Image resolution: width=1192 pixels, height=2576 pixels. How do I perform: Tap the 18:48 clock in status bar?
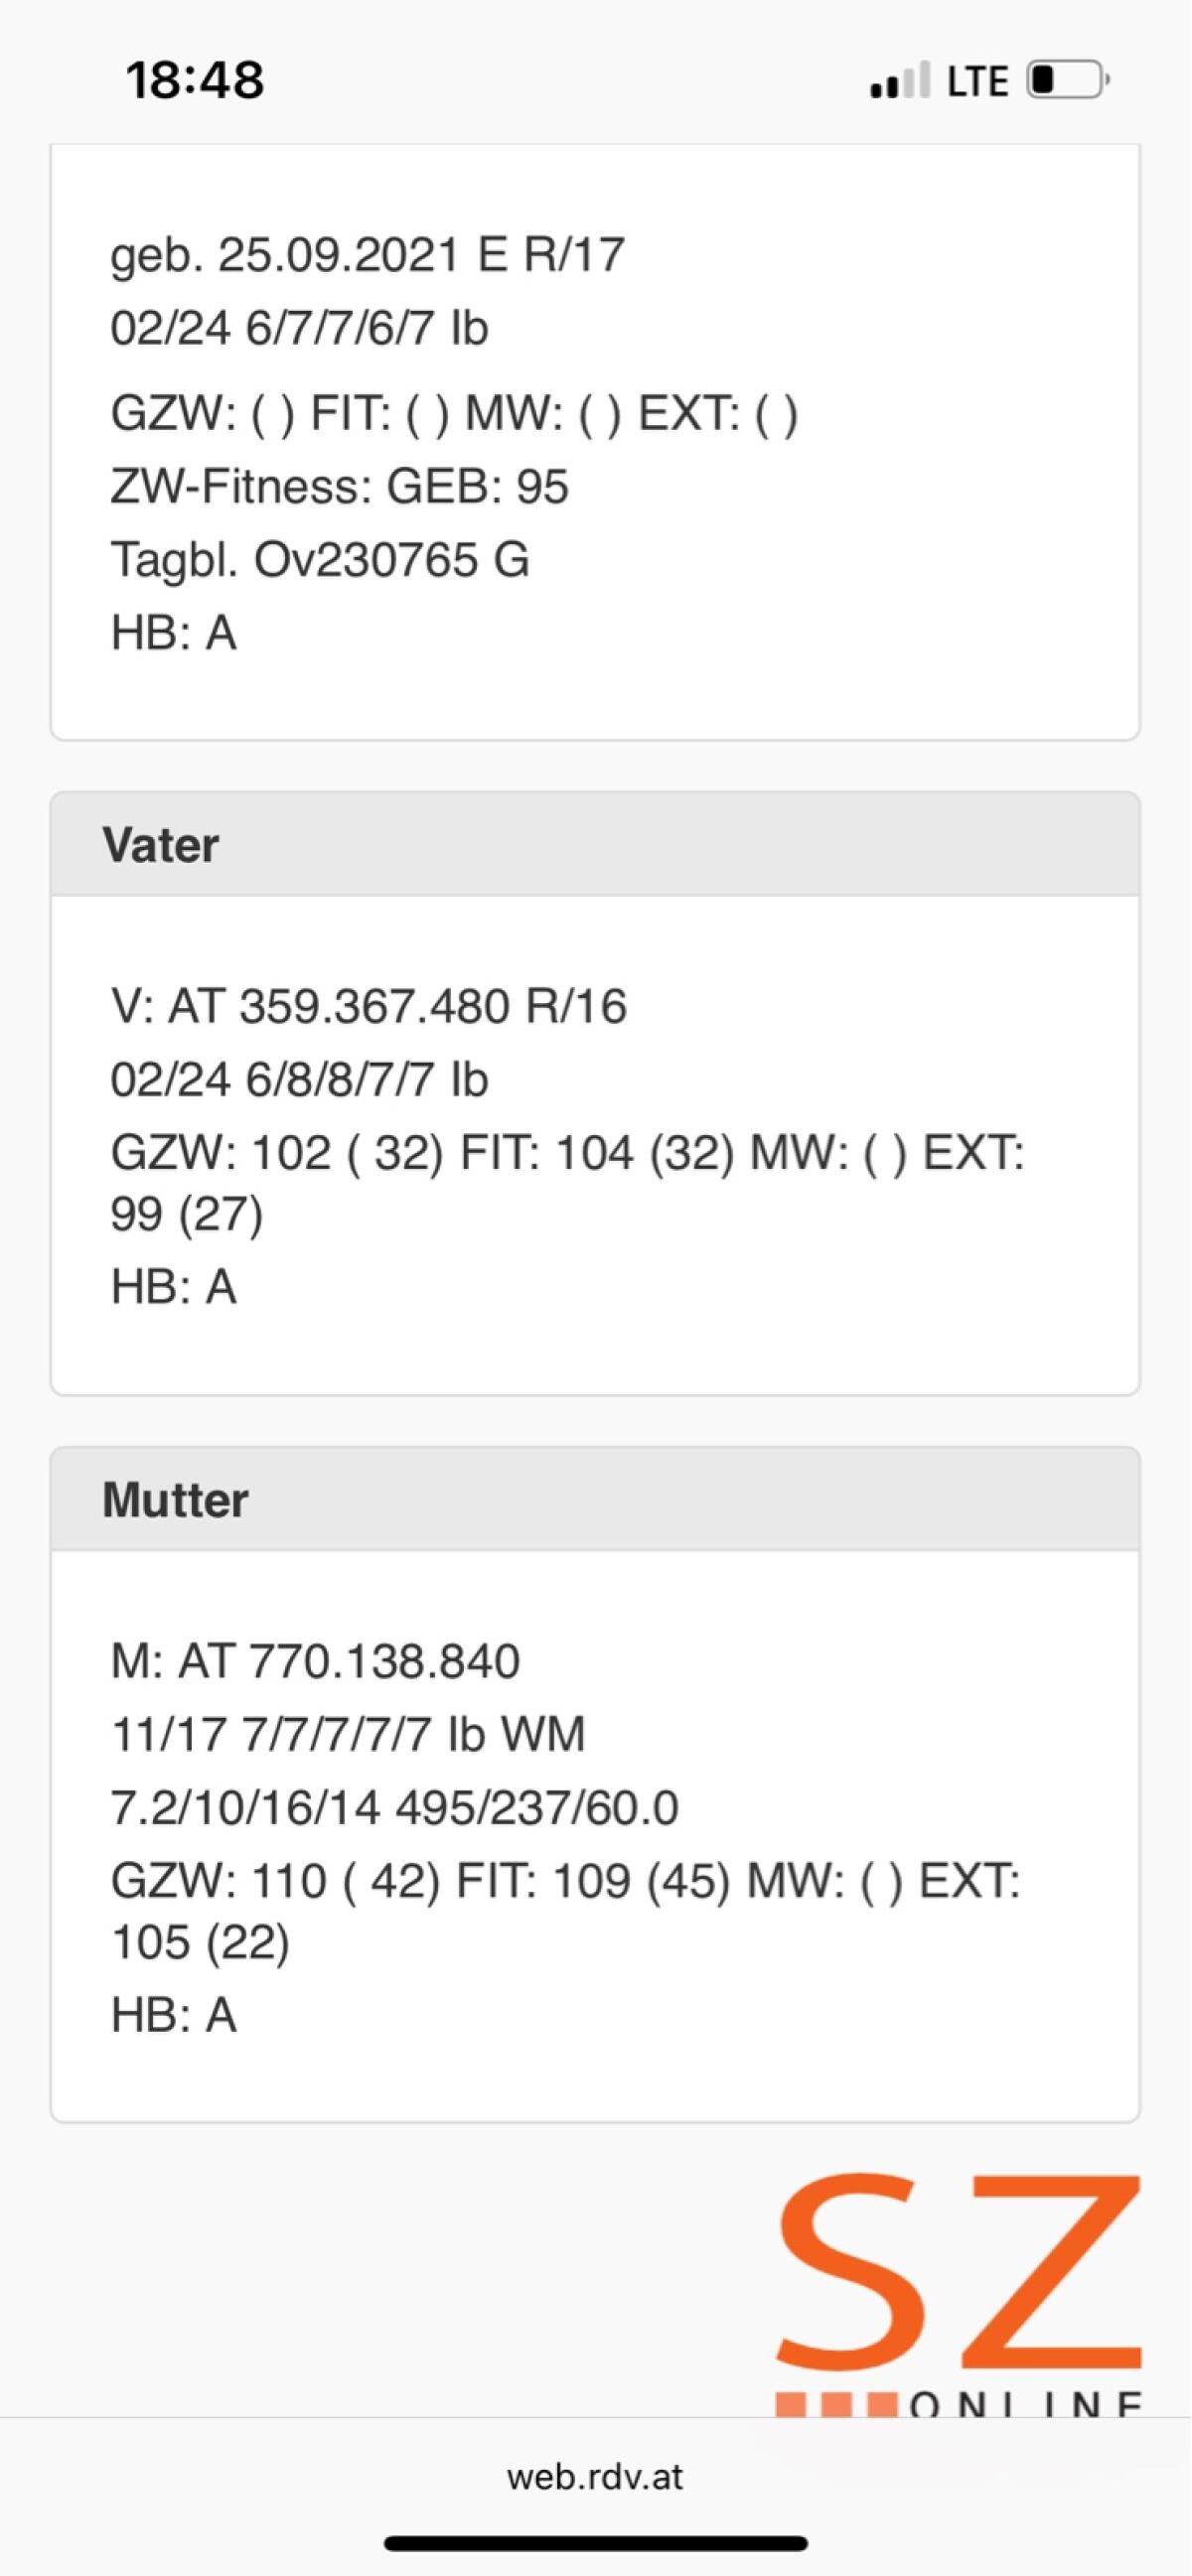pos(195,80)
